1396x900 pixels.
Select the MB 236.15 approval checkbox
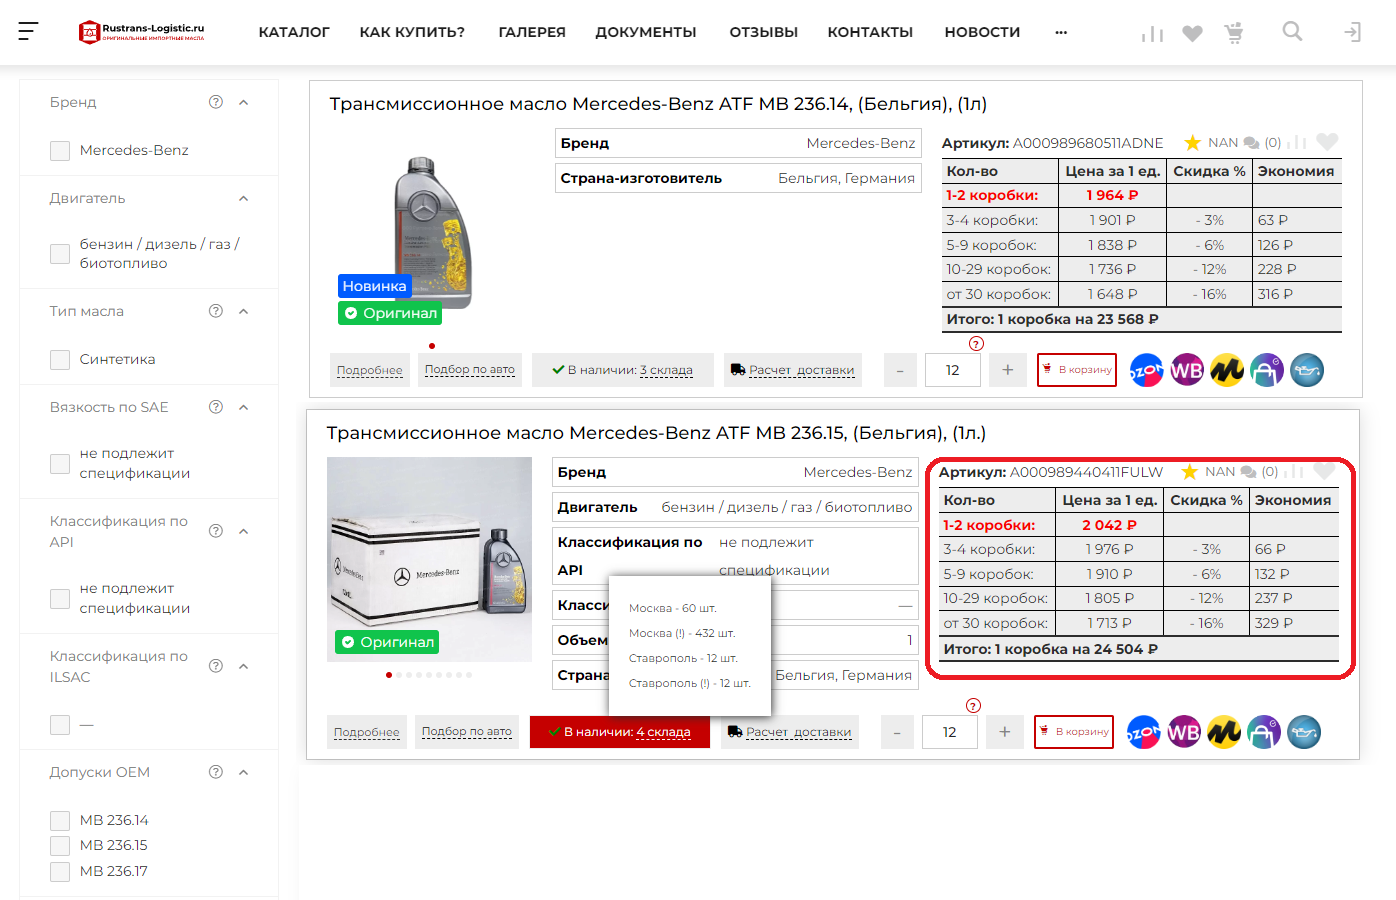(x=60, y=846)
